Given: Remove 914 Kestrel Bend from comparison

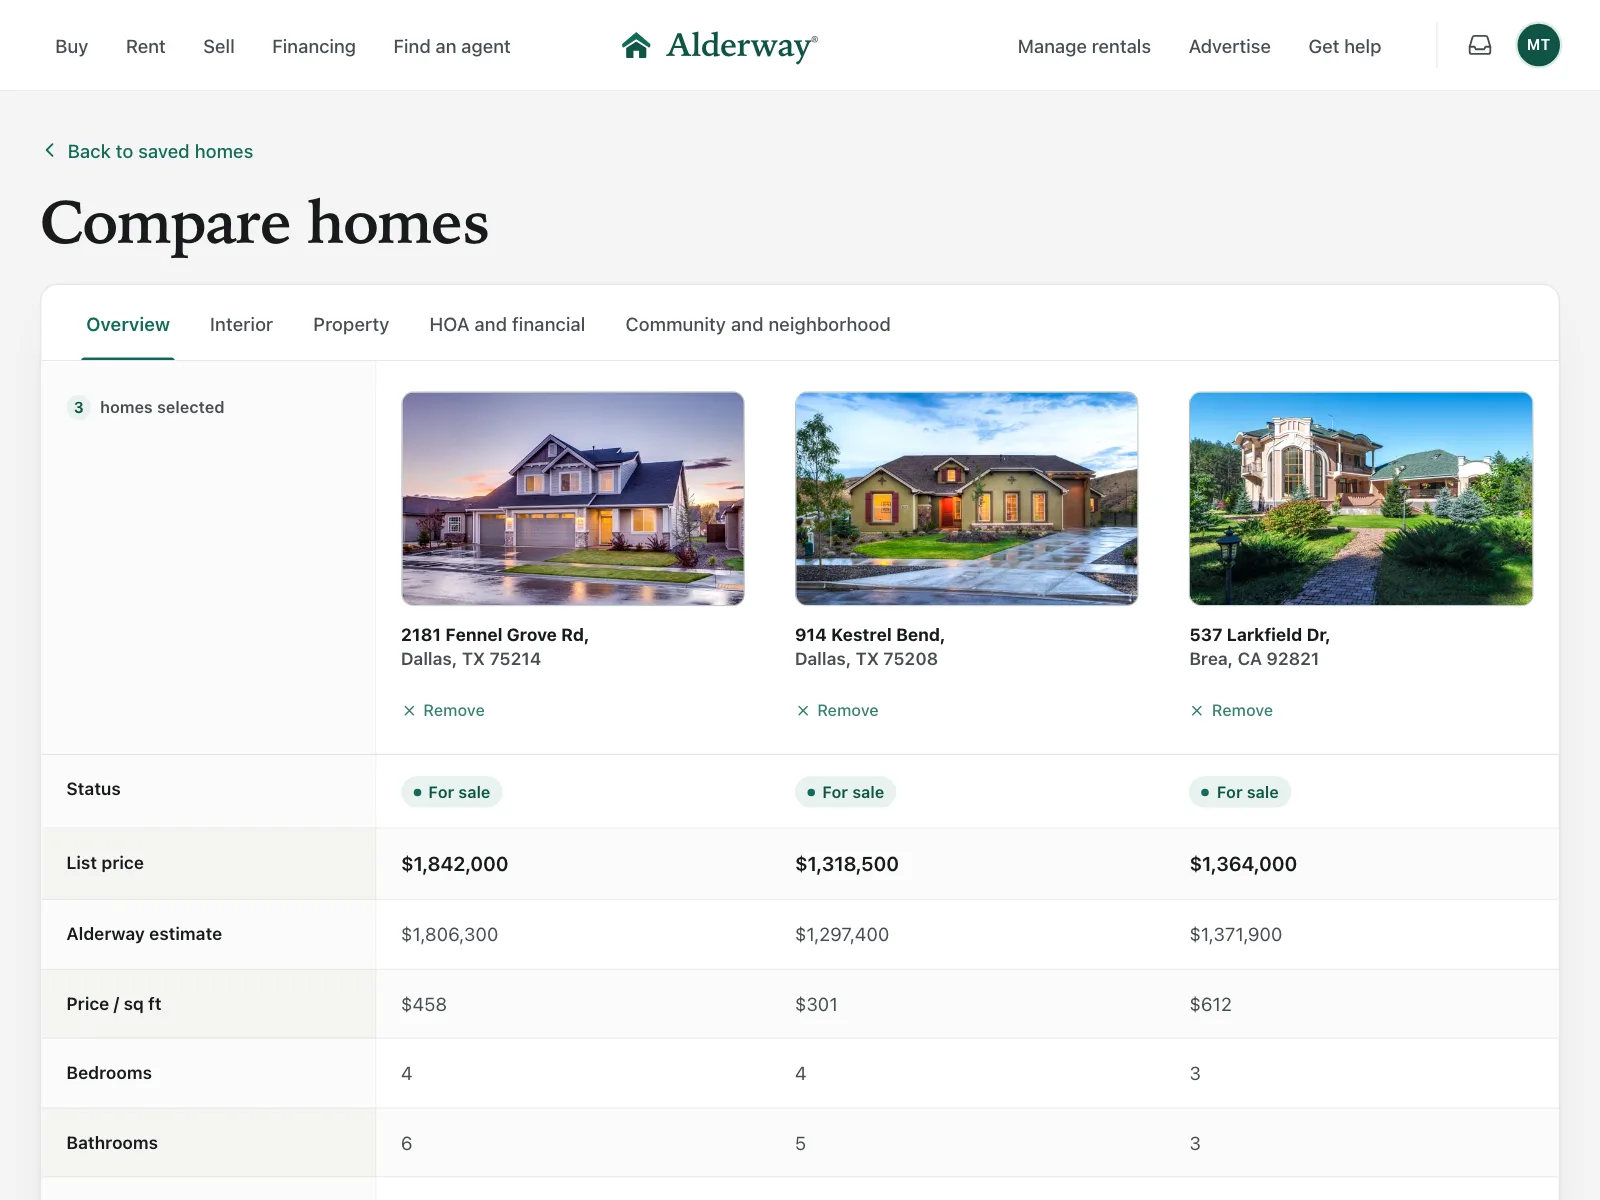Looking at the screenshot, I should coord(837,710).
